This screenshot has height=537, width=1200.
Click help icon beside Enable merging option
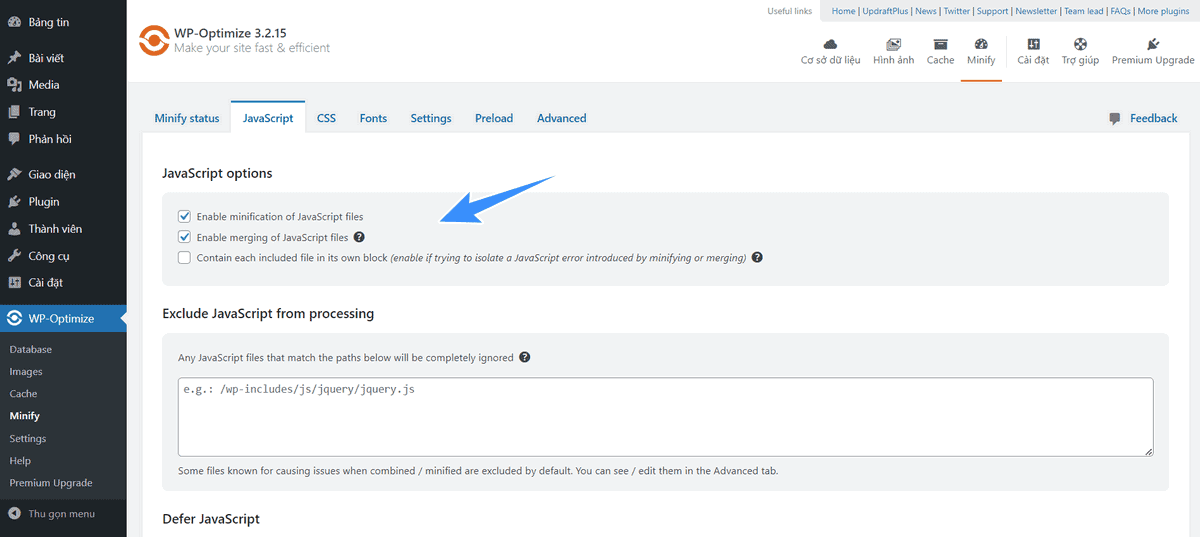(359, 238)
